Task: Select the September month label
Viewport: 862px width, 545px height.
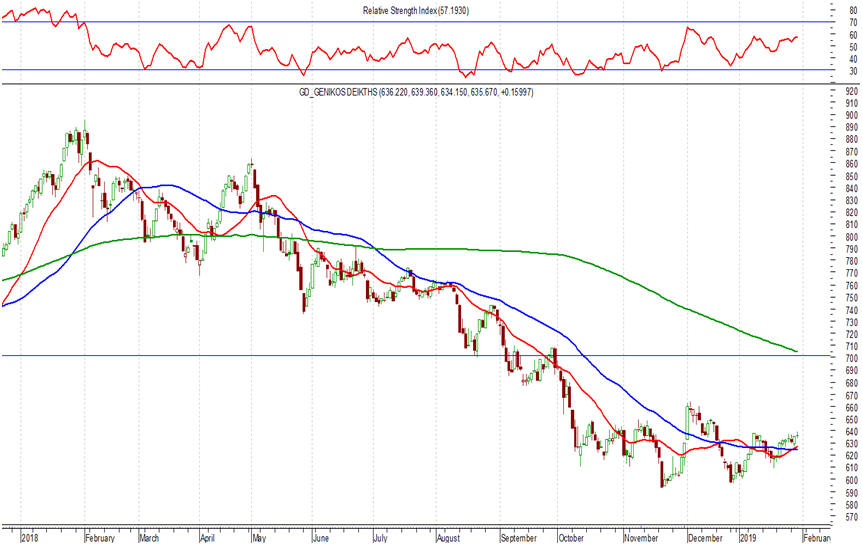Action: tap(518, 538)
